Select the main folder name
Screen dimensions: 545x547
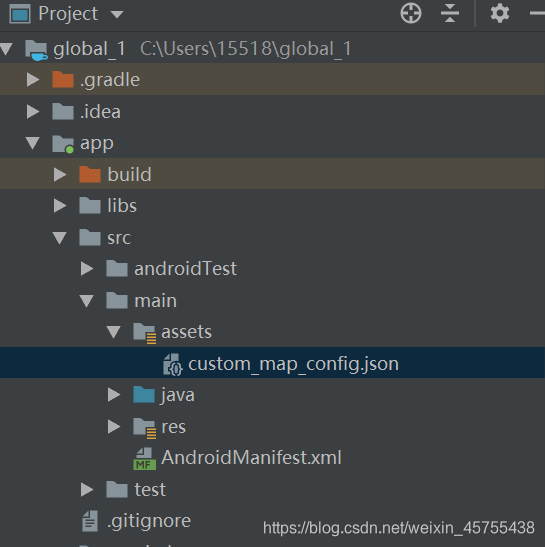[x=156, y=301]
